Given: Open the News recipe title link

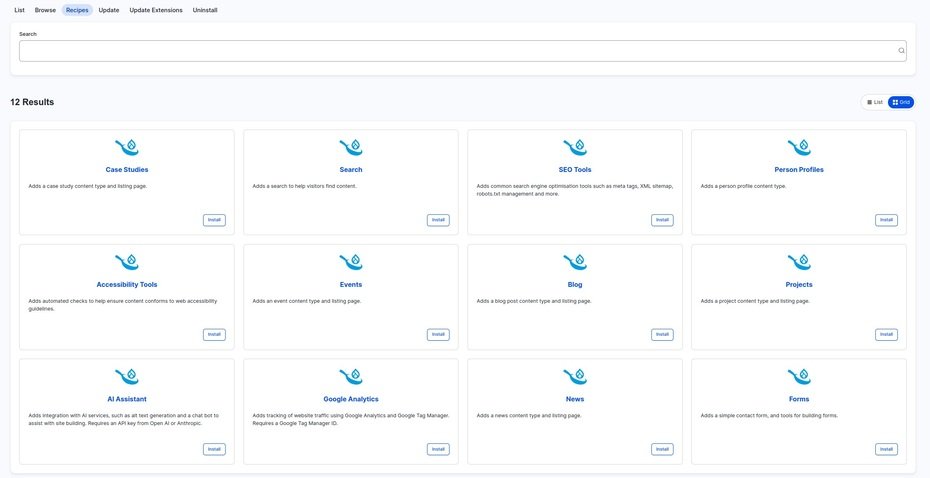Looking at the screenshot, I should coord(575,399).
